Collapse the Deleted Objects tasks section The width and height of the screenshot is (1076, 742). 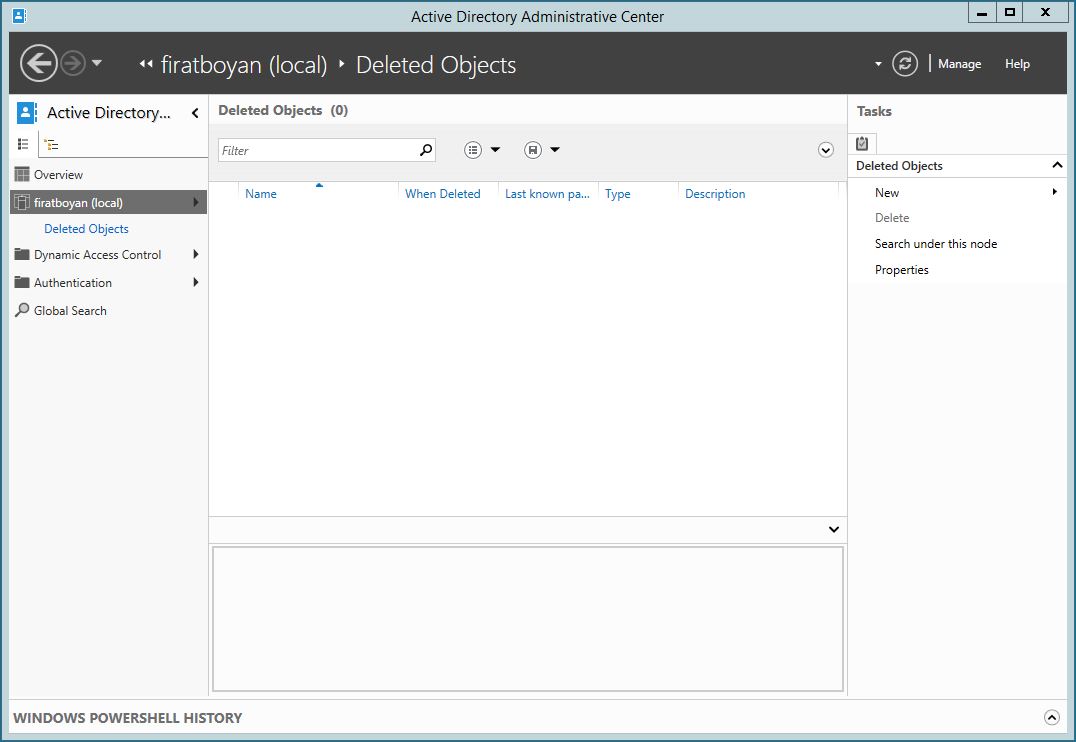[1057, 165]
